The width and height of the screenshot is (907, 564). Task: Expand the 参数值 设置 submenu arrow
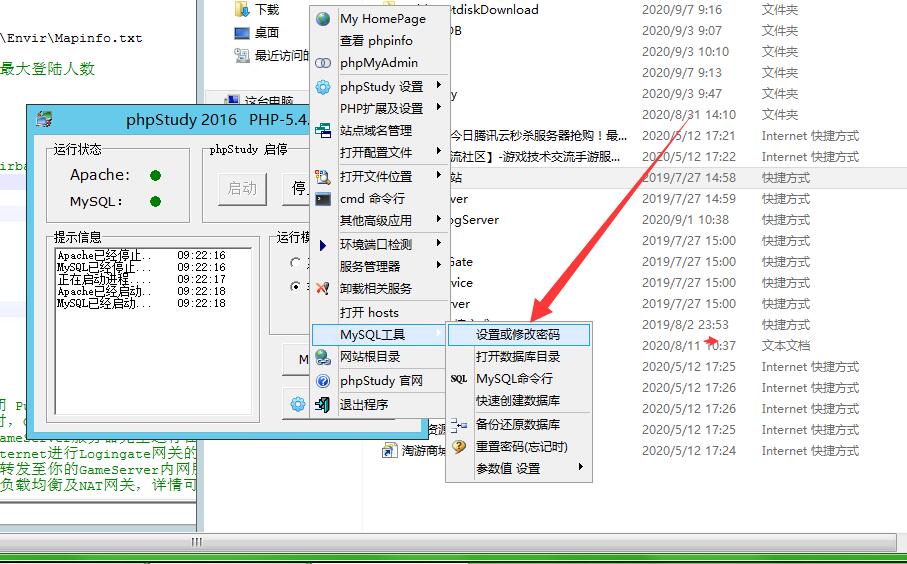click(x=581, y=467)
